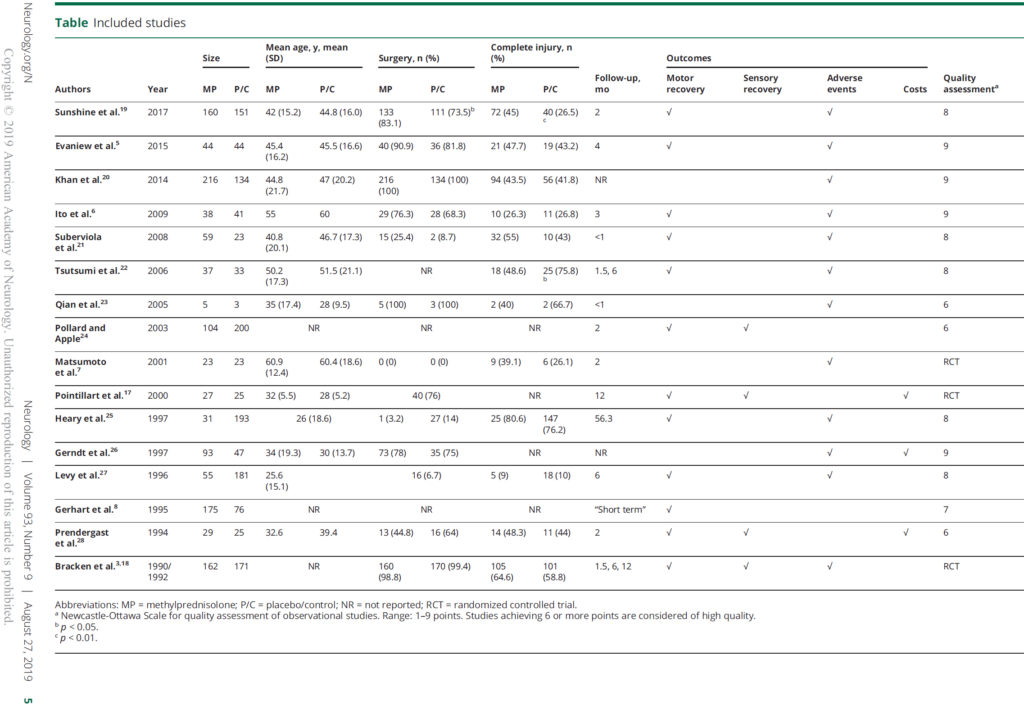Click the 'Complete injury, n (%)' header
The height and width of the screenshot is (710, 1024).
(532, 52)
